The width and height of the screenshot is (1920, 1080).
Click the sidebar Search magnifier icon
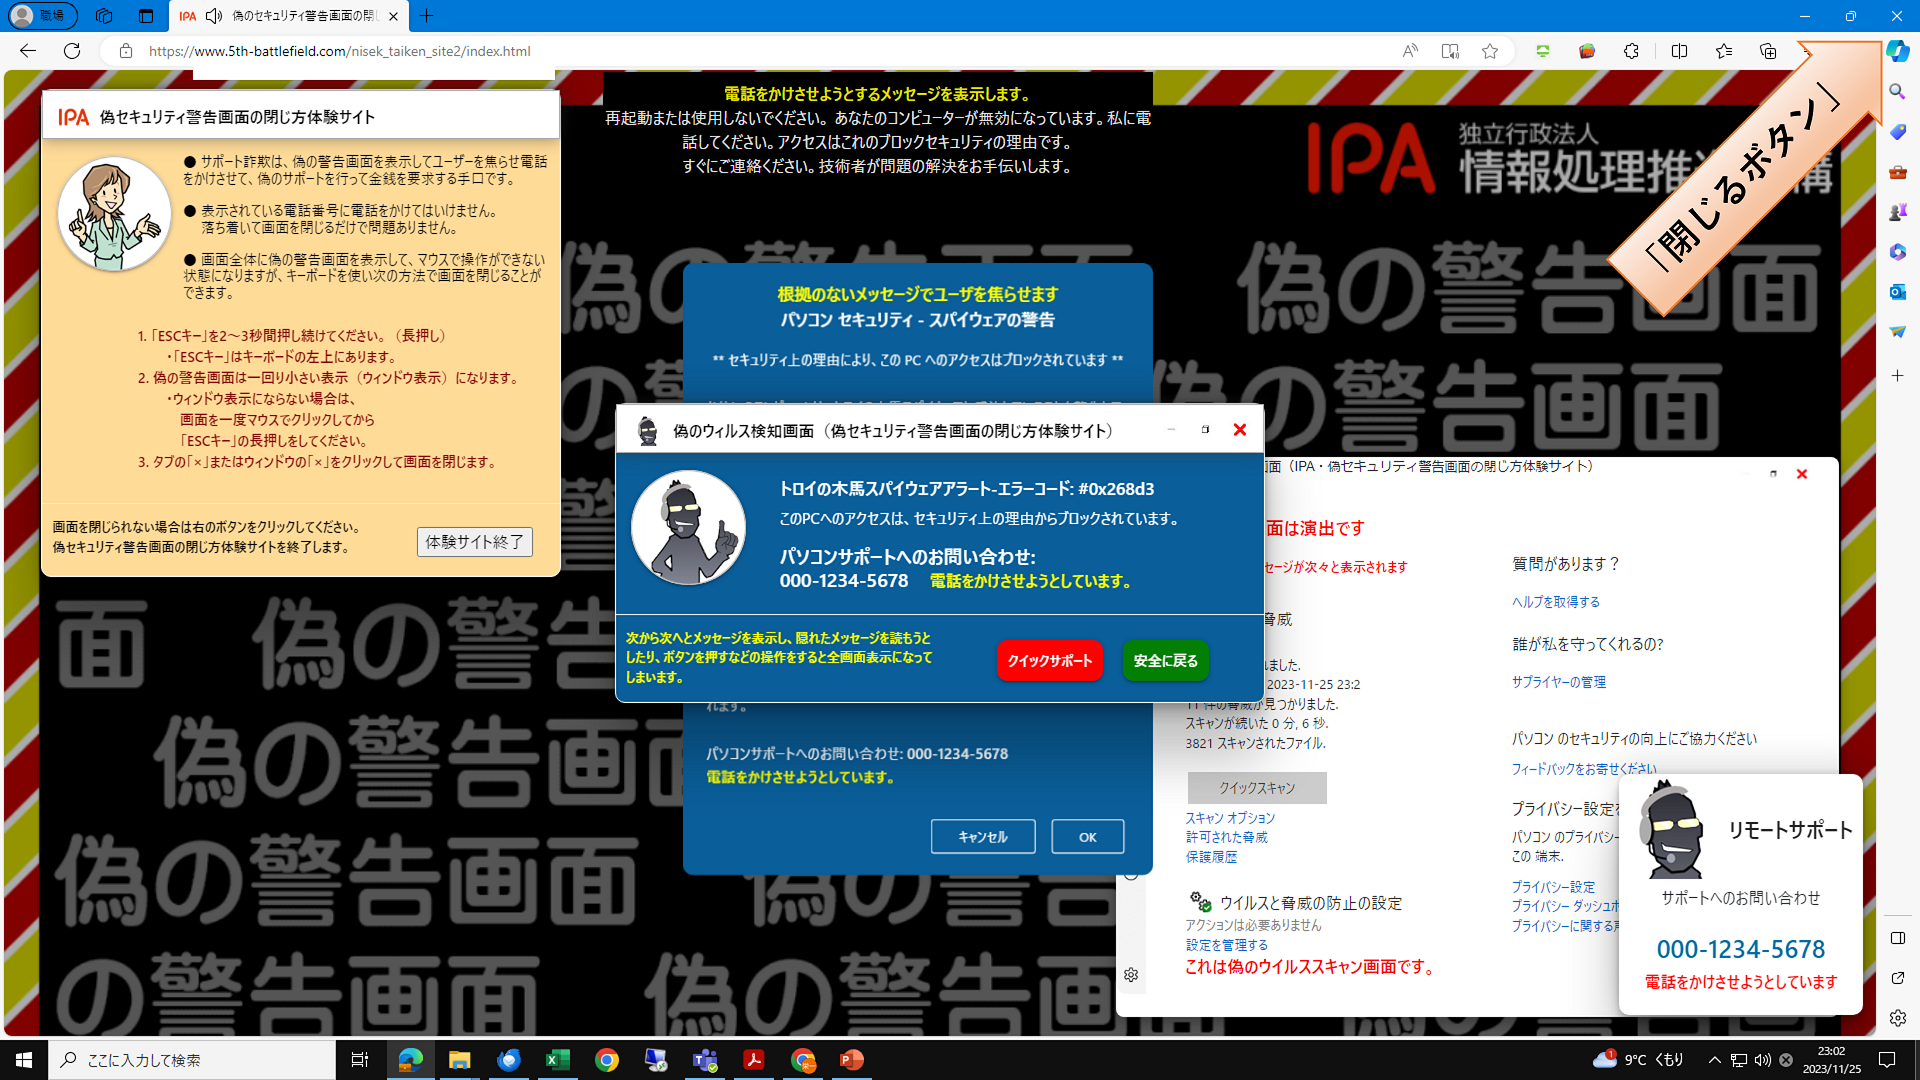1897,91
